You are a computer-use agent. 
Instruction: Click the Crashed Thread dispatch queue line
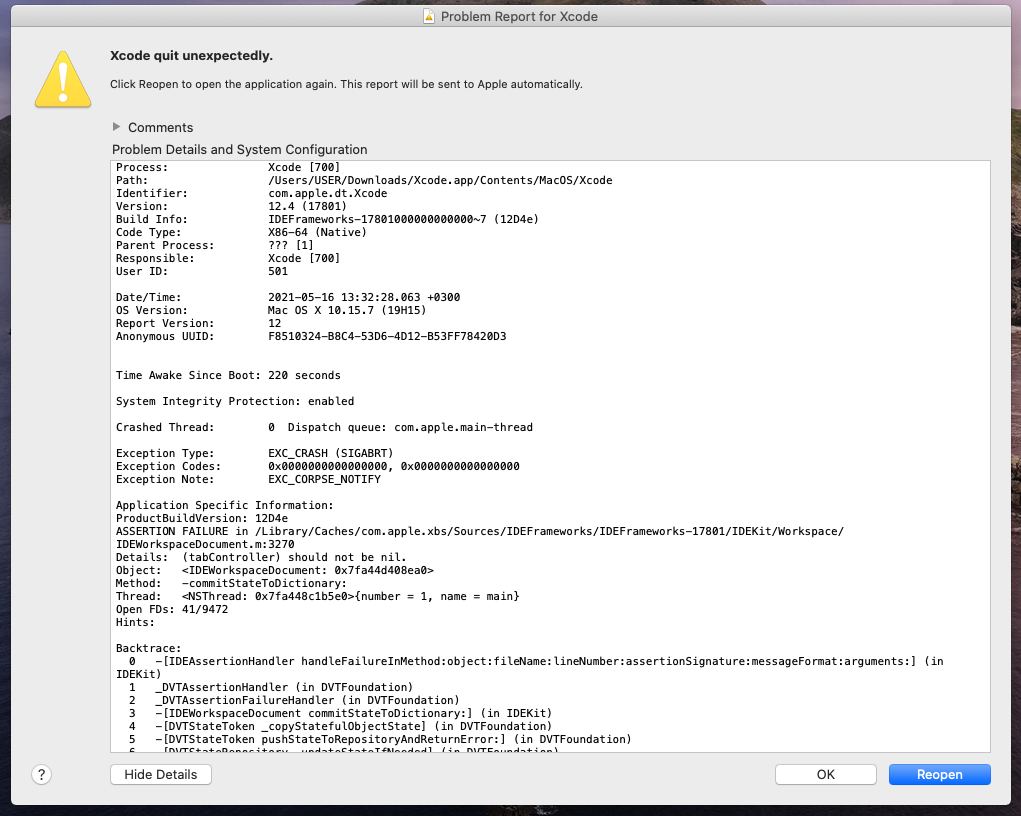324,428
